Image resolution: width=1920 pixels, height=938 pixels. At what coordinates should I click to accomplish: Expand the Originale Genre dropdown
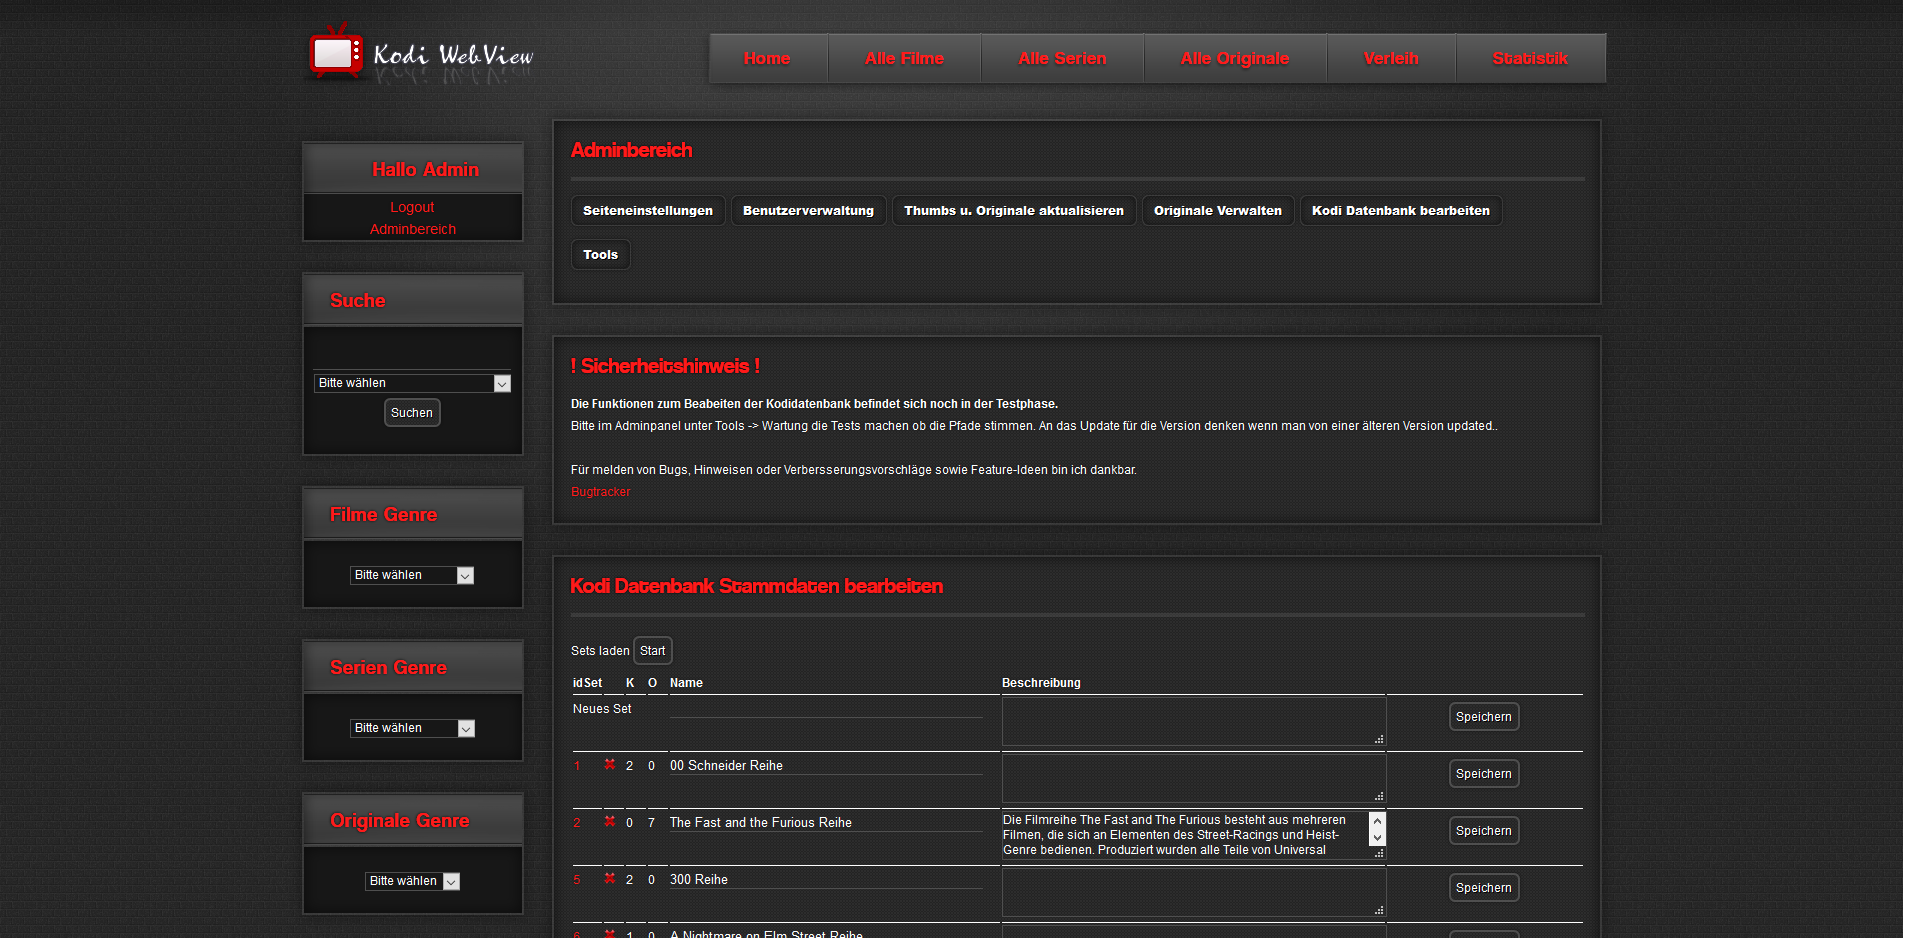coord(412,881)
